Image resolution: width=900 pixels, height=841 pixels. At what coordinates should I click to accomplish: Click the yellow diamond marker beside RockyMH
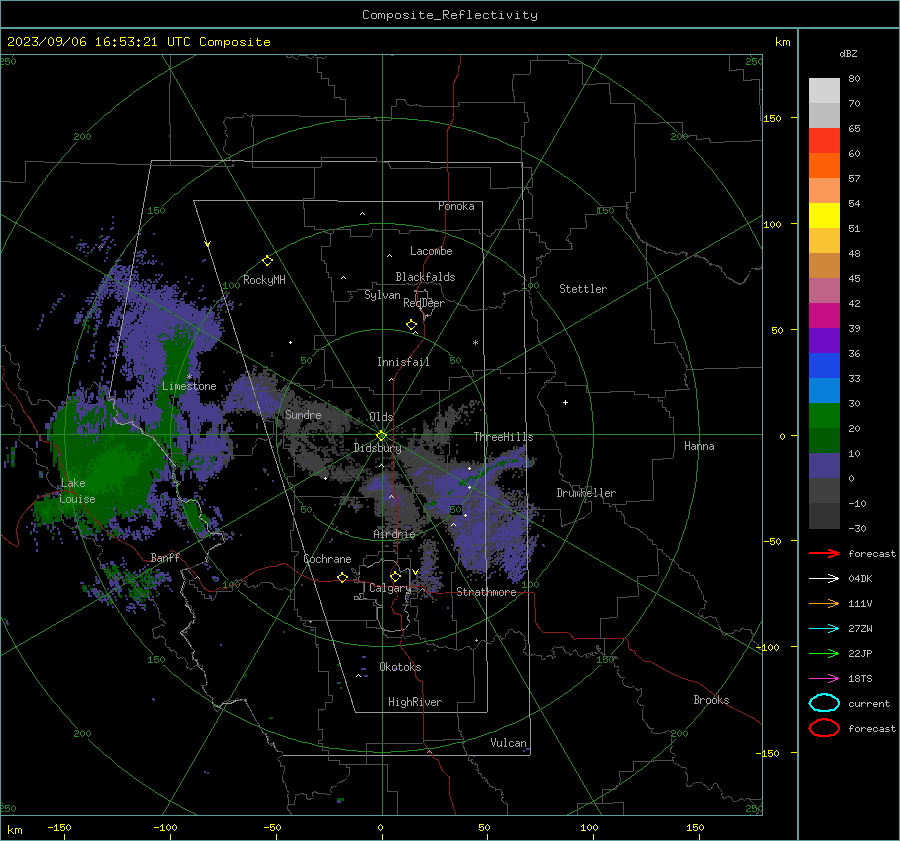(x=267, y=261)
